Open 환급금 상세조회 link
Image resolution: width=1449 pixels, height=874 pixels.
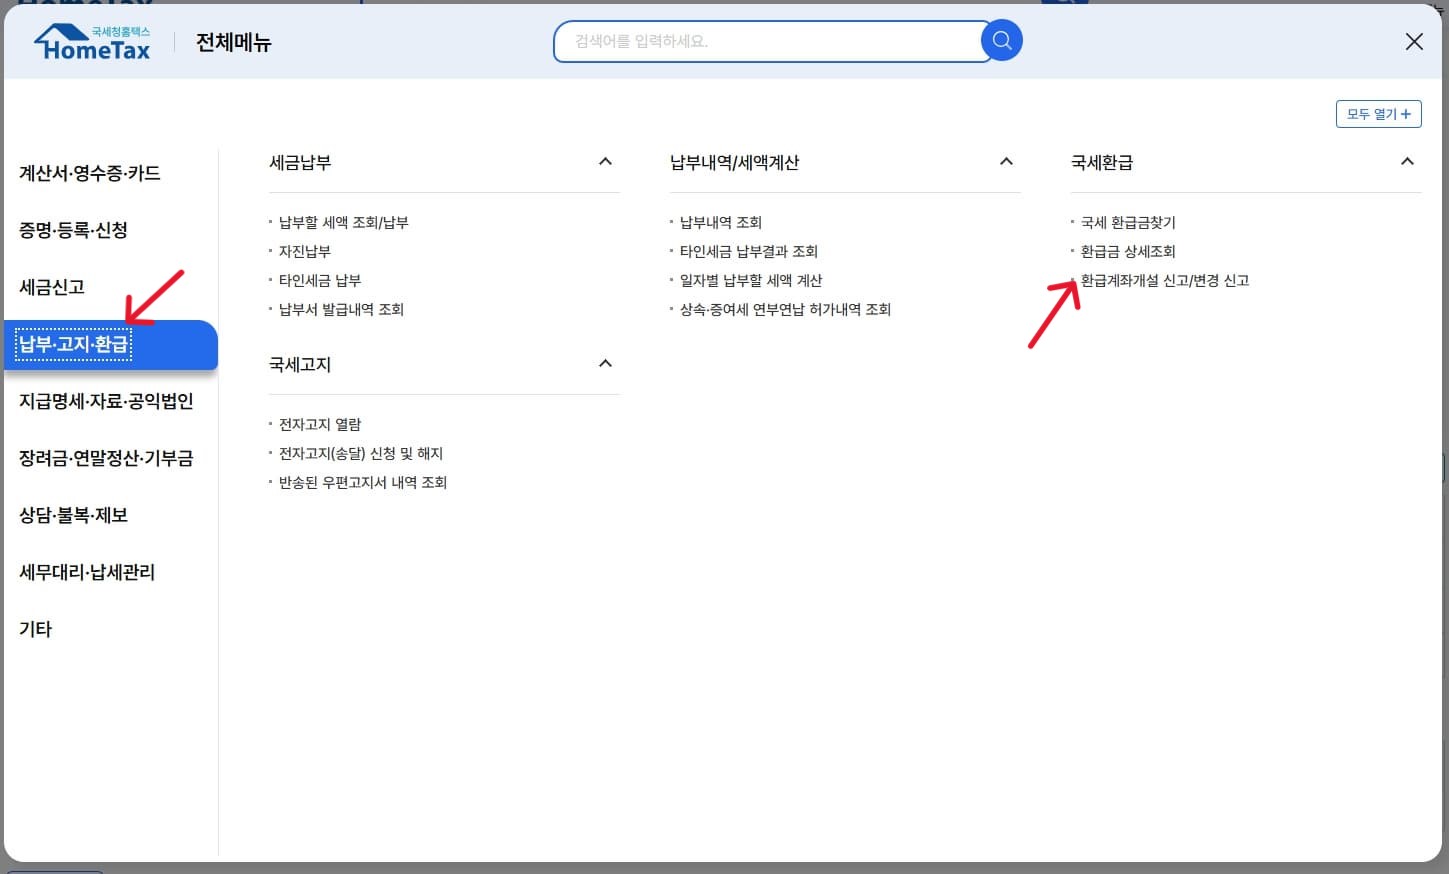1128,251
